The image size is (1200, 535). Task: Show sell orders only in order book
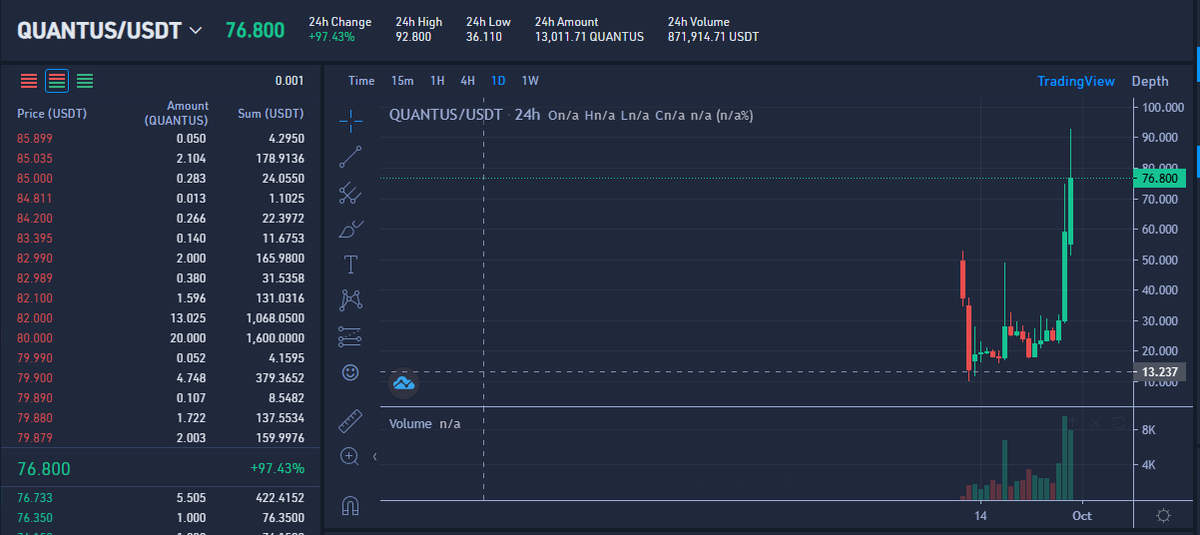tap(29, 80)
